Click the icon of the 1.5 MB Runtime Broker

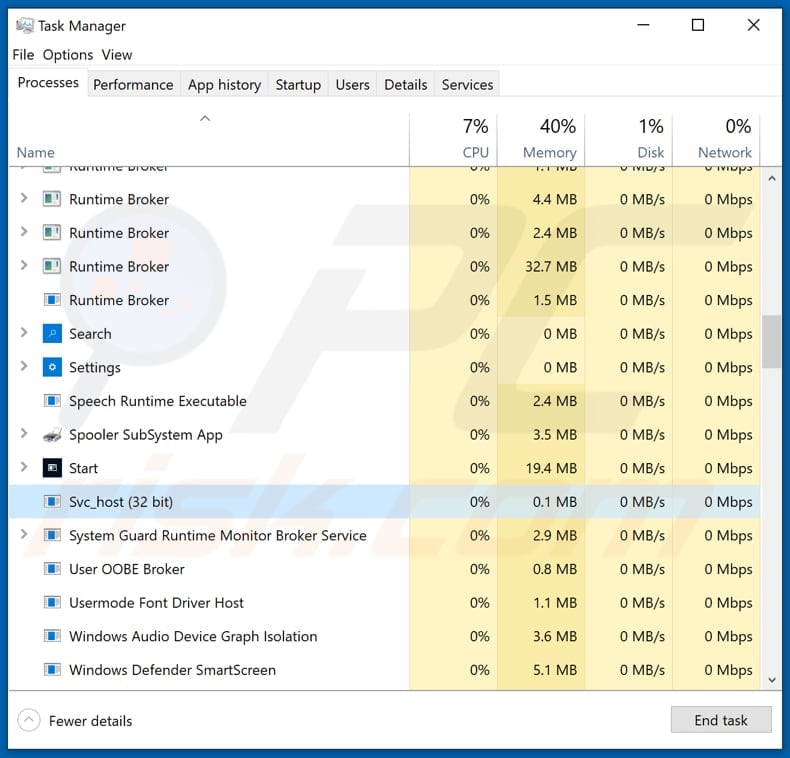point(52,300)
